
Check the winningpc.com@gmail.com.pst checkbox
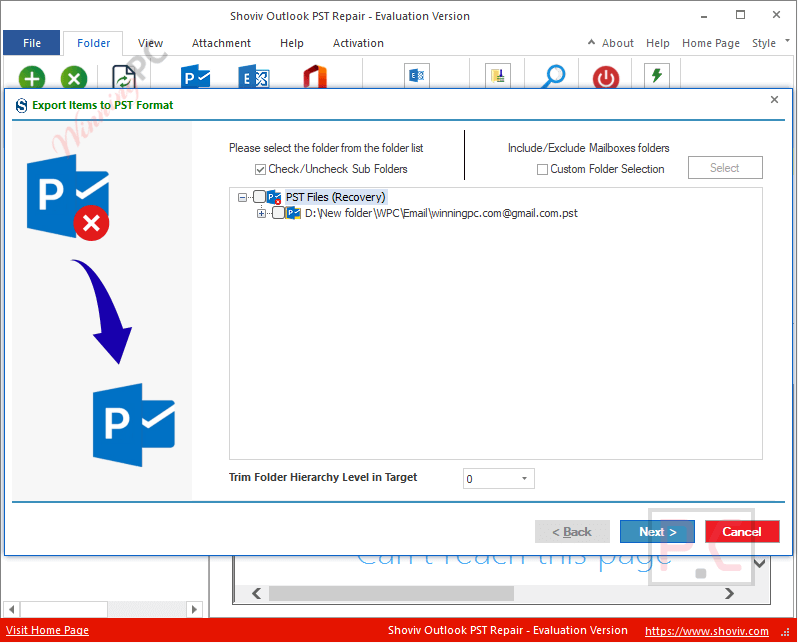tap(278, 213)
